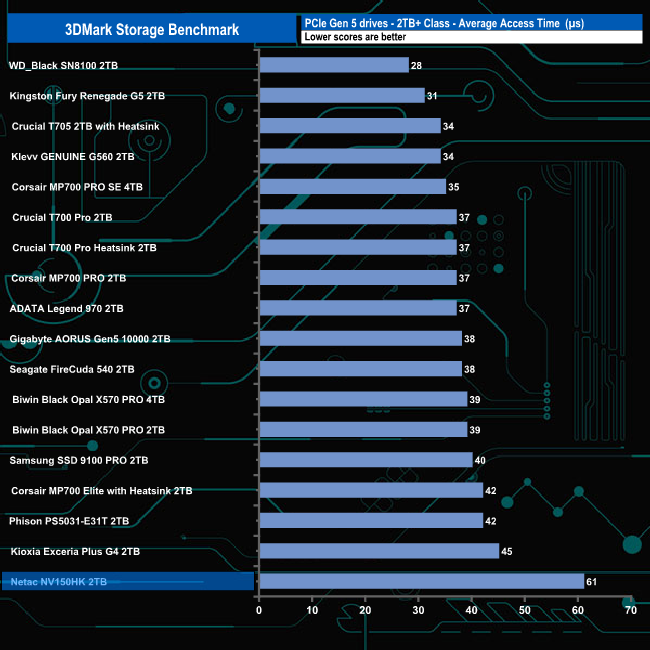Select the 'Corsair MP700 PRO SE 4TB' label
650x650 pixels.
click(x=77, y=187)
